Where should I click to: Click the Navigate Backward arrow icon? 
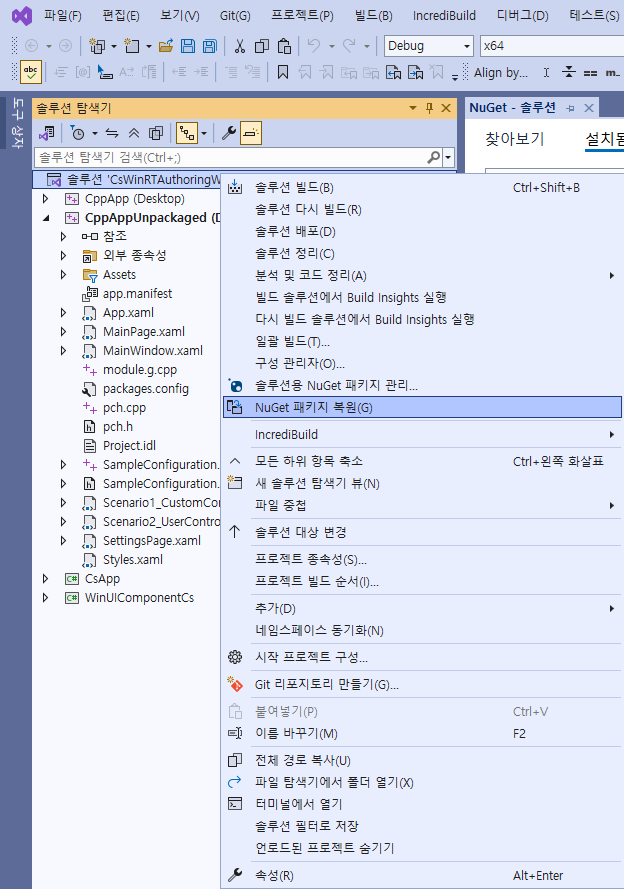click(32, 46)
